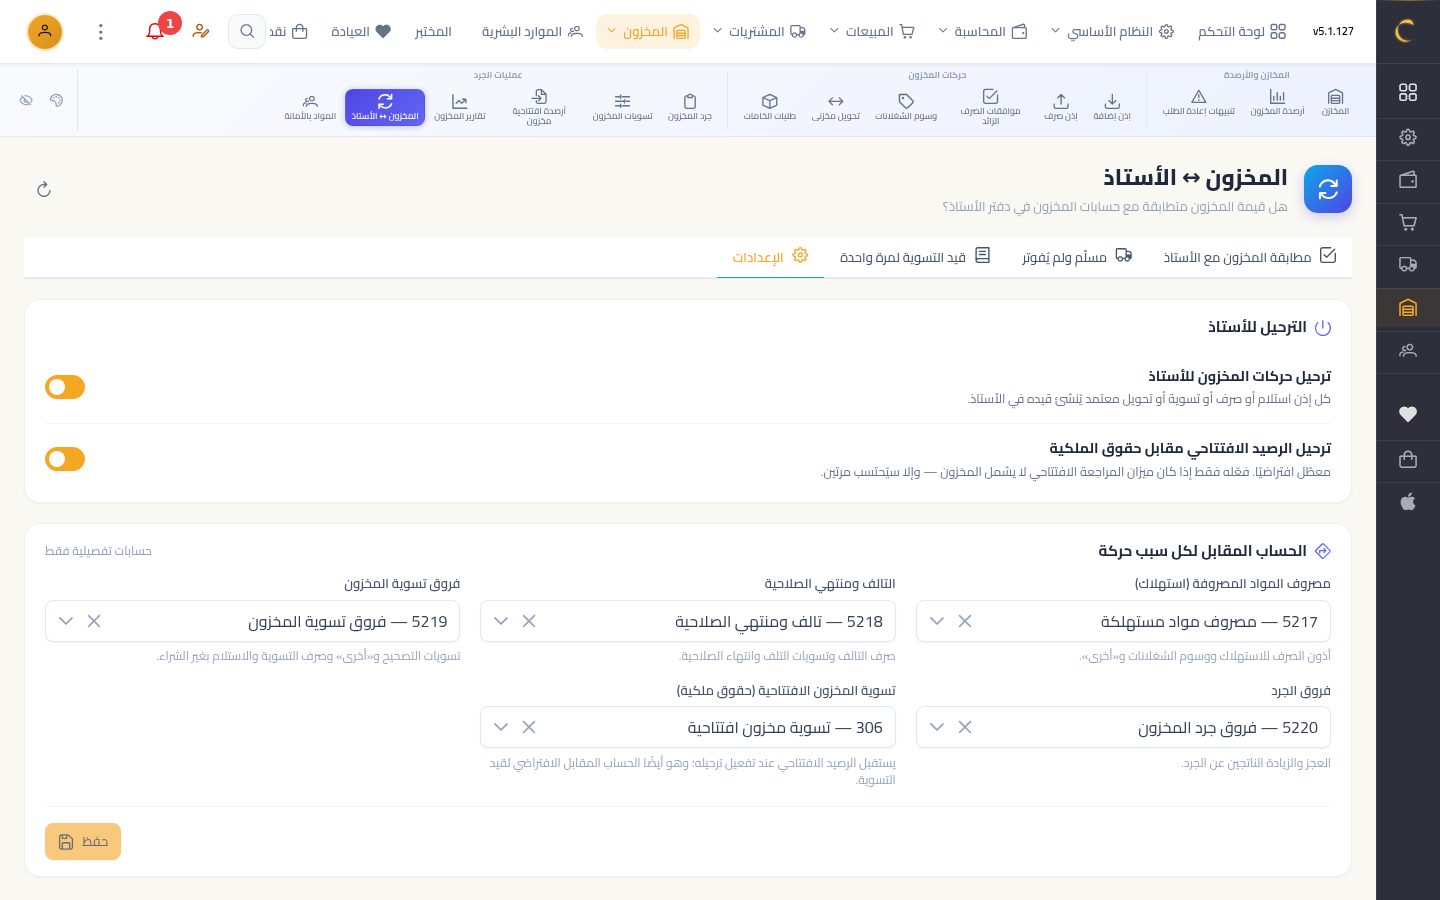This screenshot has width=1440, height=900.
Task: Expand the 5217 مصروف مواد مستهلكة dropdown
Action: 937,621
